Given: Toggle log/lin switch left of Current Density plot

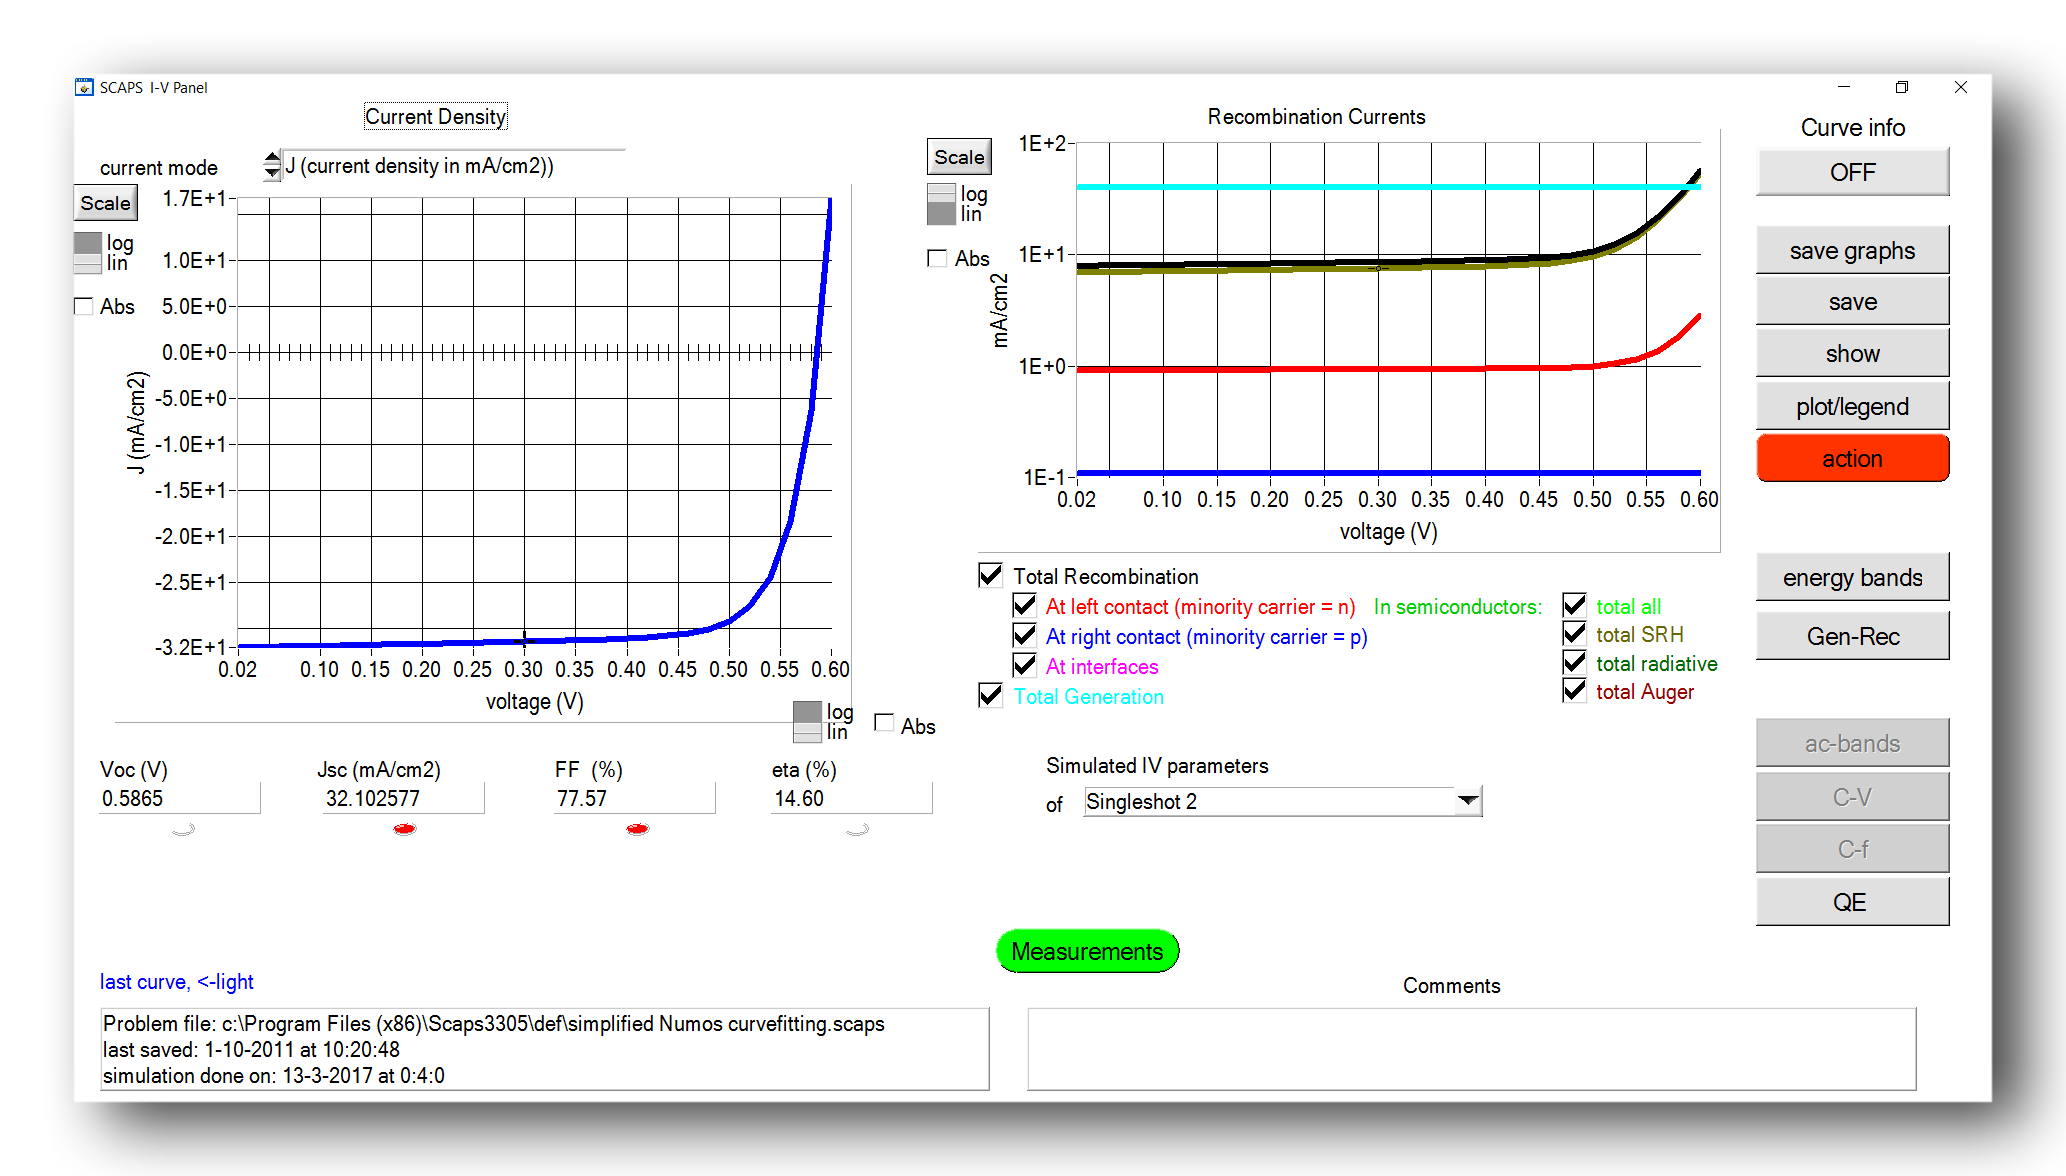Looking at the screenshot, I should 88,253.
